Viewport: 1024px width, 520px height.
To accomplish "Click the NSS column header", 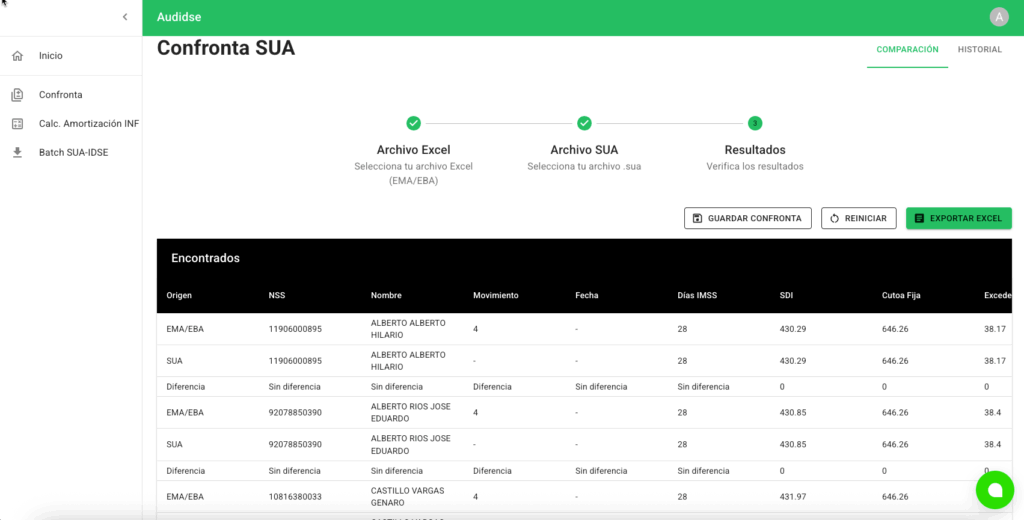I will coord(277,295).
